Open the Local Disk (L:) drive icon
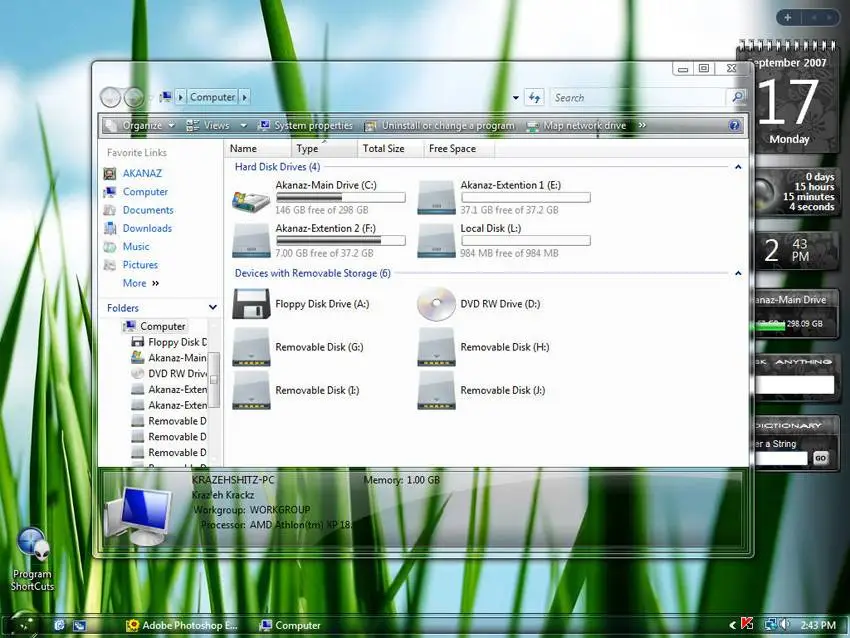The width and height of the screenshot is (850, 638). point(436,241)
